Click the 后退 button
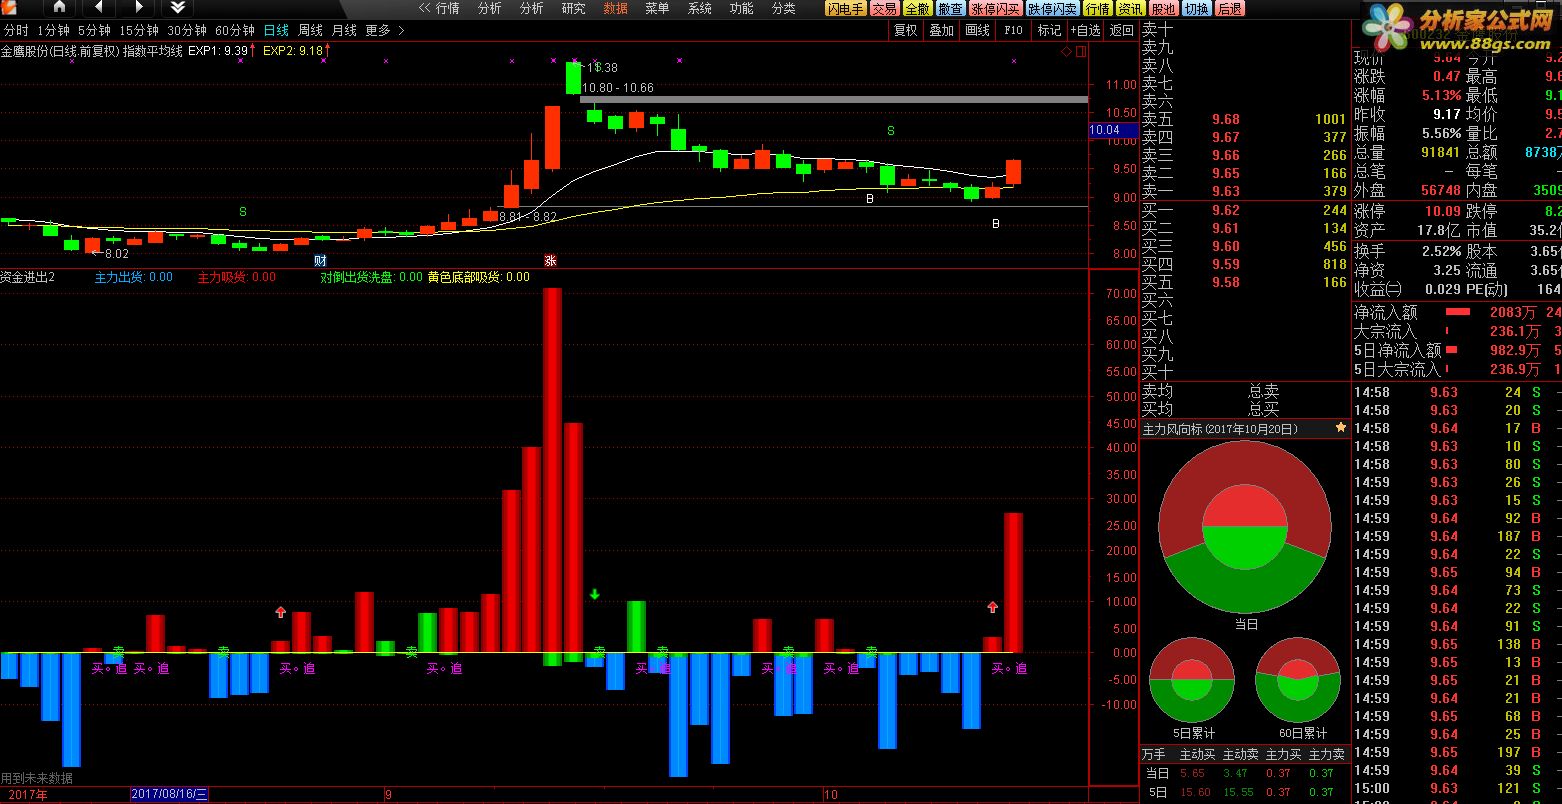Viewport: 1562px width, 804px height. [x=1229, y=9]
